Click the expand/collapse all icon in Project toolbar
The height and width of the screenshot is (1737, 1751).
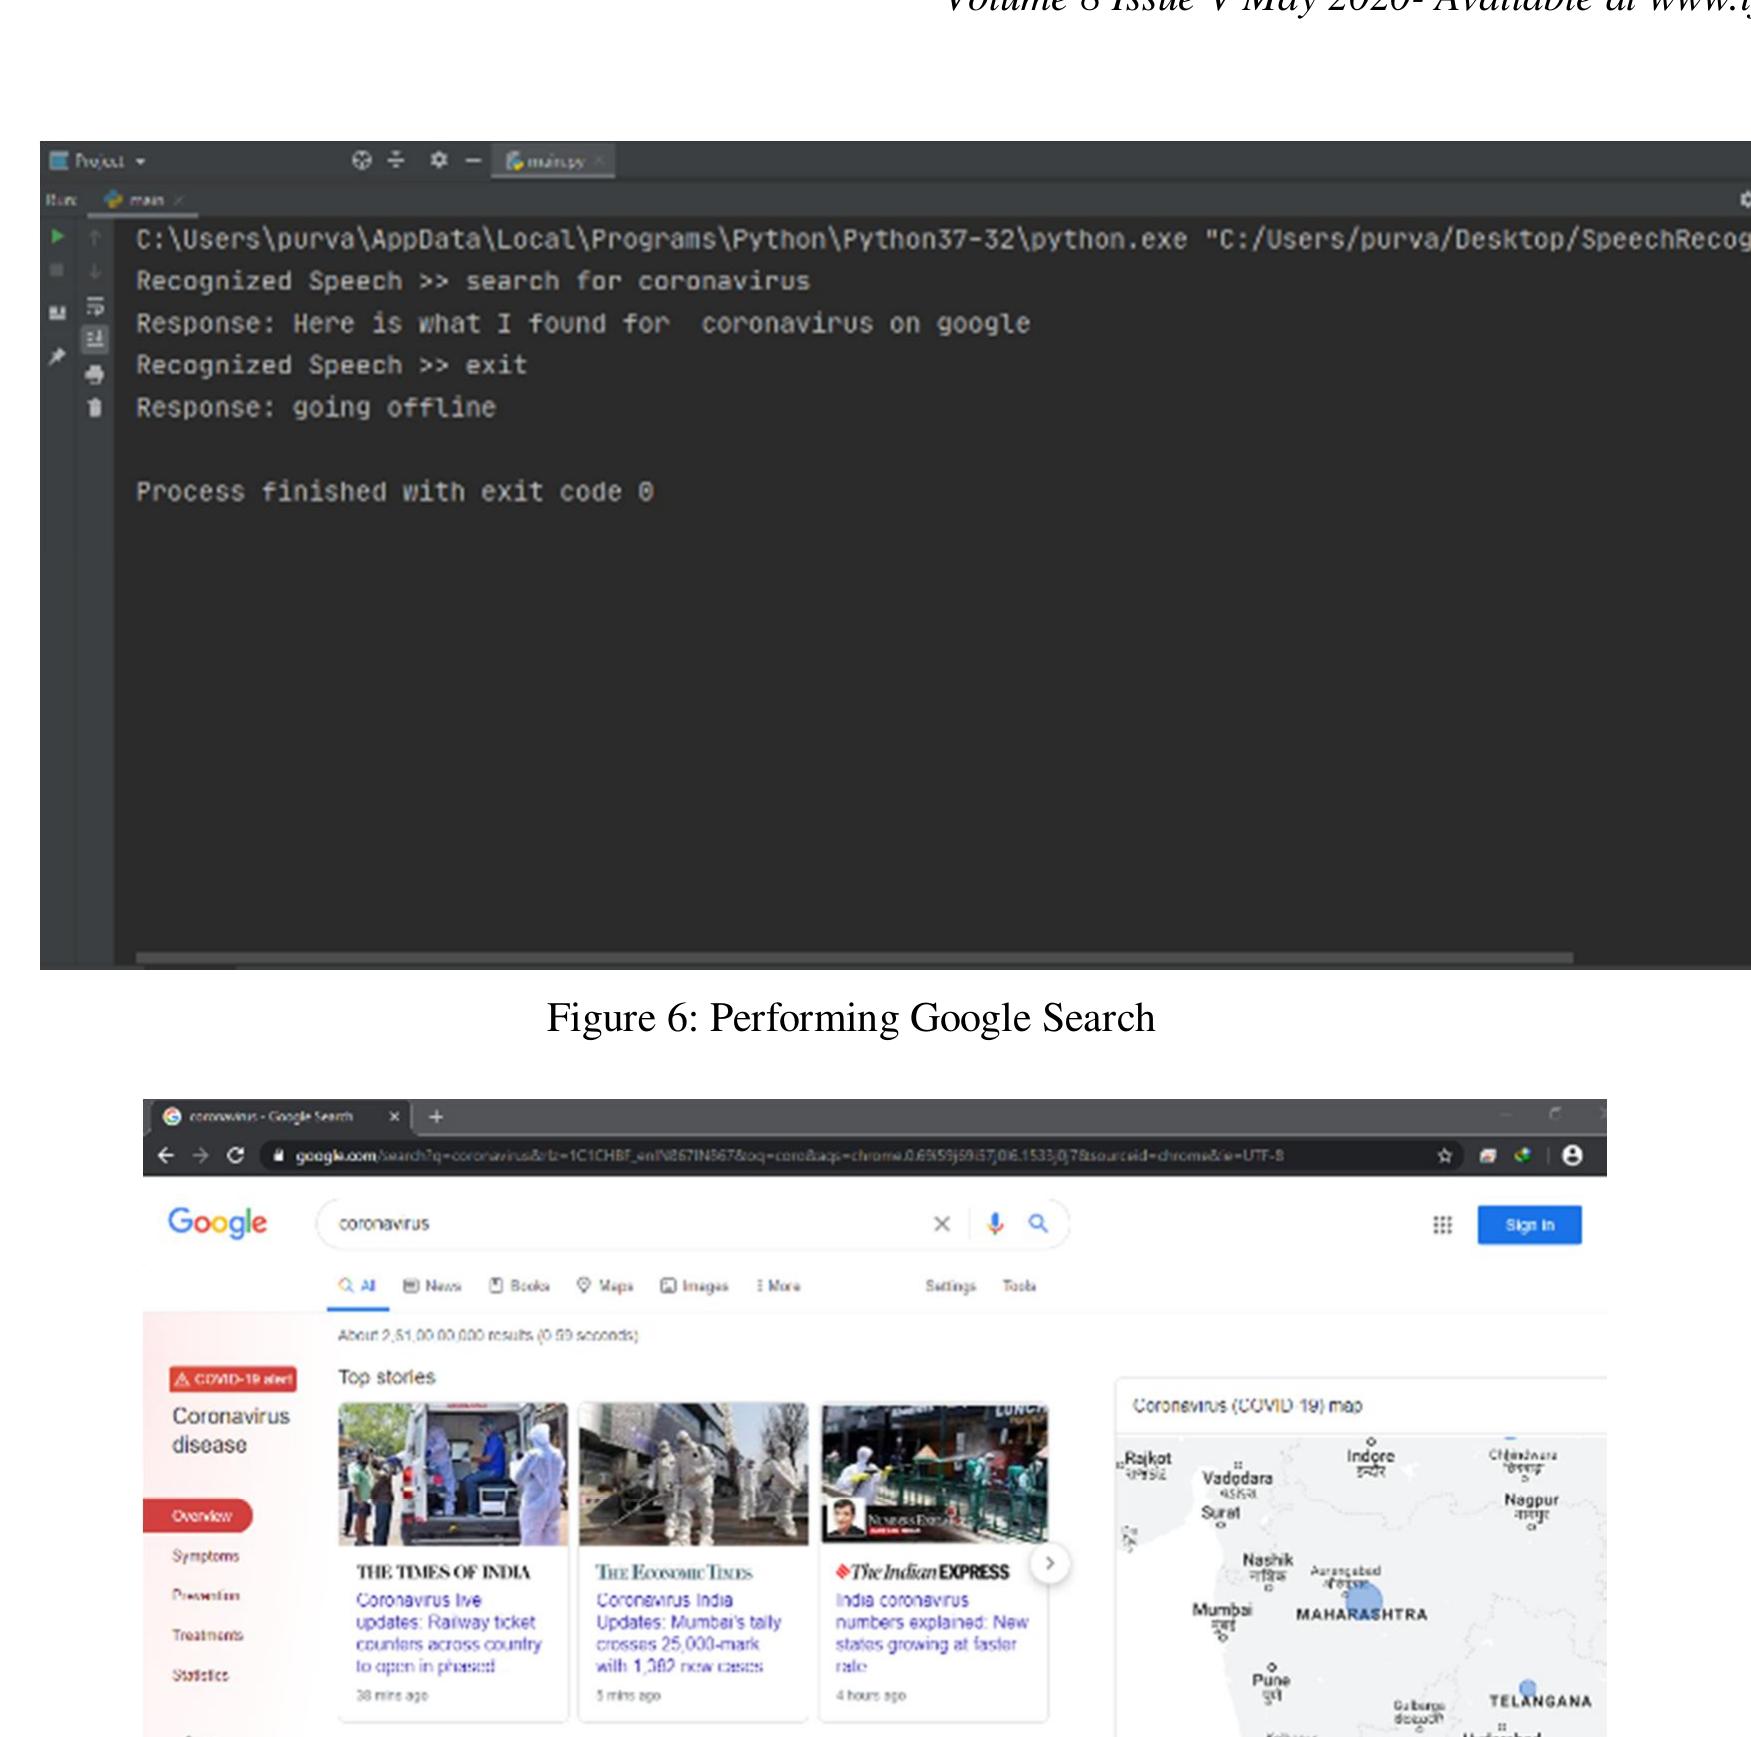coord(397,160)
